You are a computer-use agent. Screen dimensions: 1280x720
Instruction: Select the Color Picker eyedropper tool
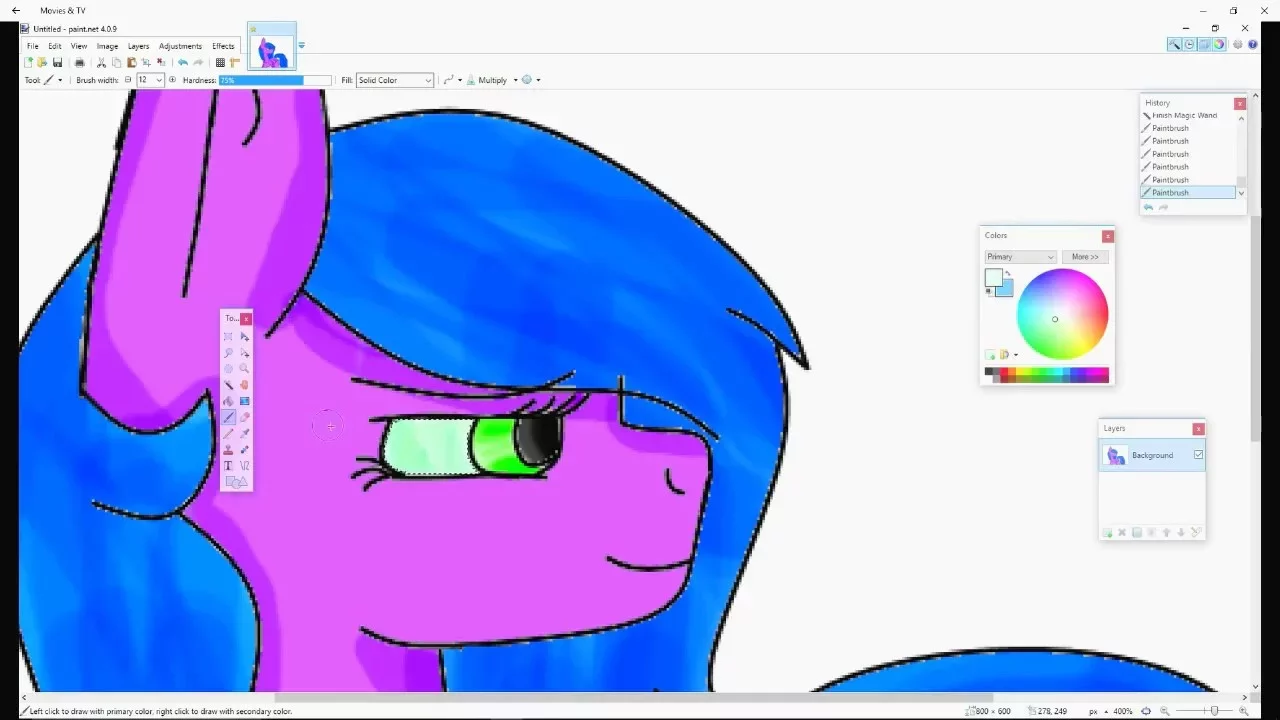pos(245,433)
